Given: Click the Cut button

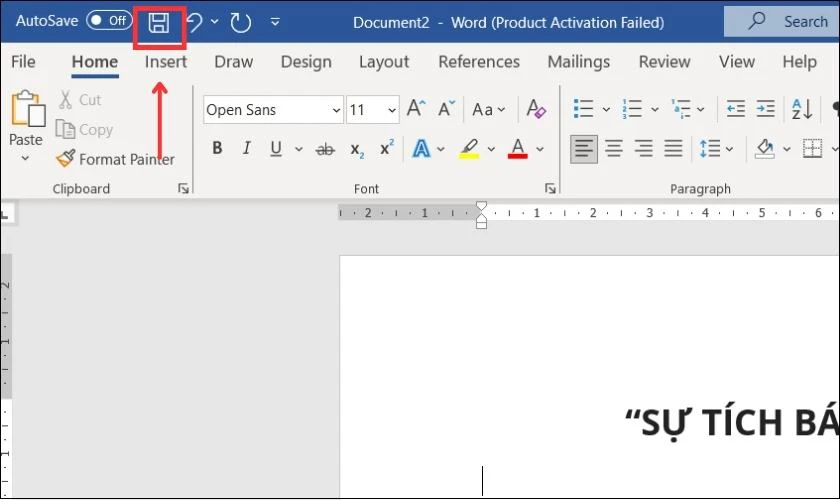Looking at the screenshot, I should click(80, 100).
